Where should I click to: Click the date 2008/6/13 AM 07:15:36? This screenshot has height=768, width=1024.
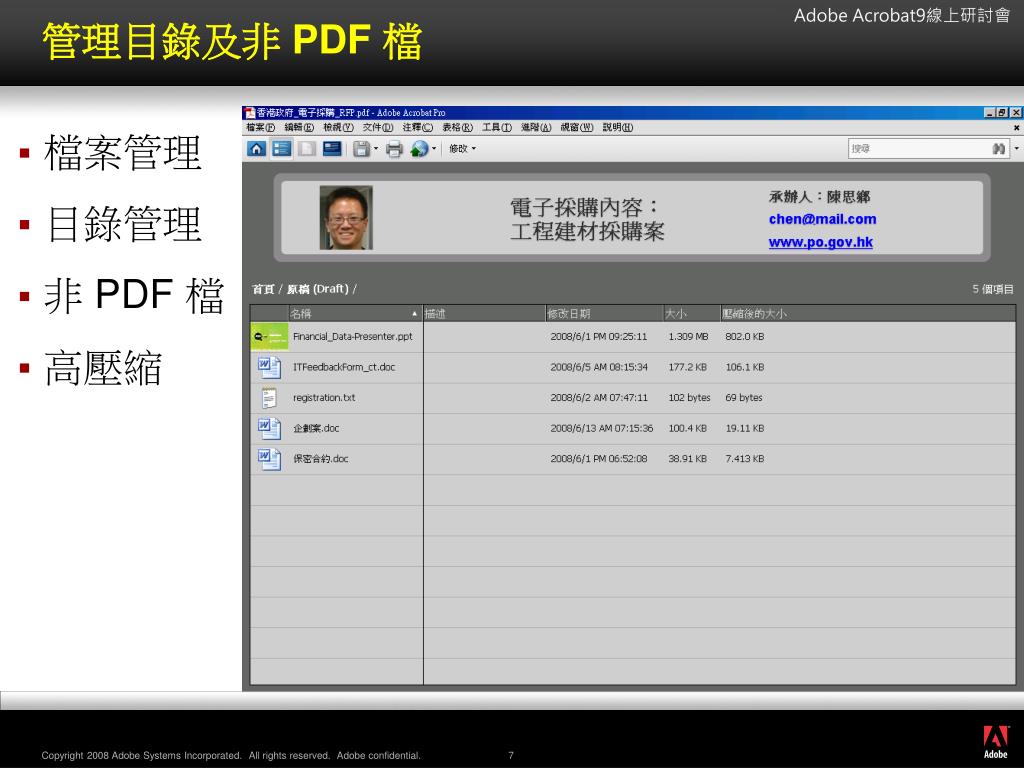click(x=601, y=428)
